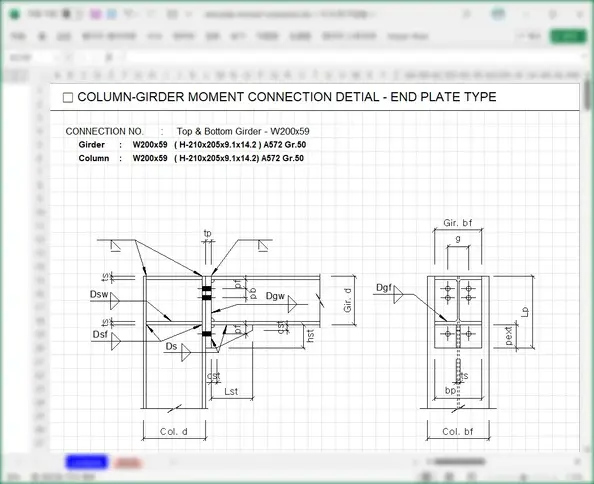Click the 'tp' dimension label above the end plate

click(x=207, y=233)
